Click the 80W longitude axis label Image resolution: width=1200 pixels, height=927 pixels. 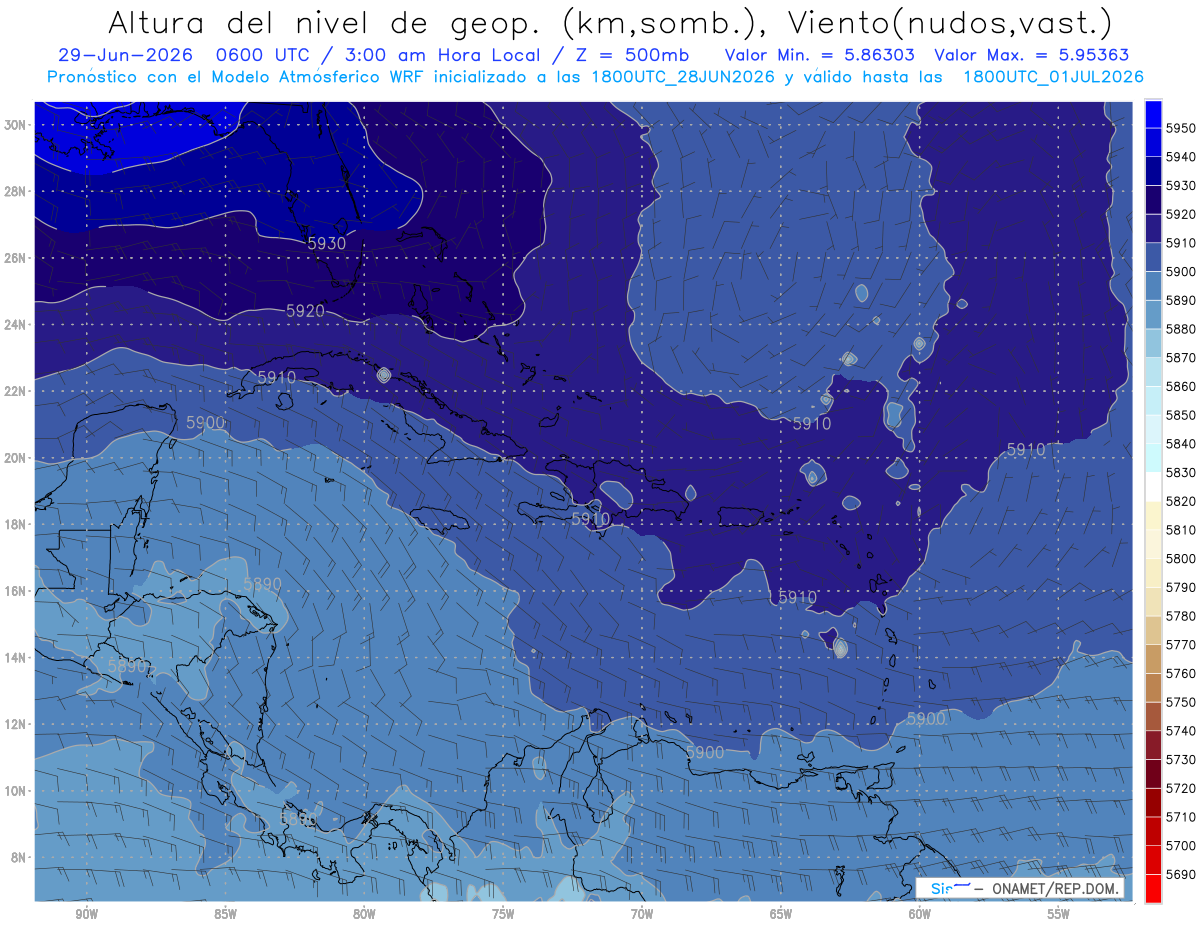364,914
